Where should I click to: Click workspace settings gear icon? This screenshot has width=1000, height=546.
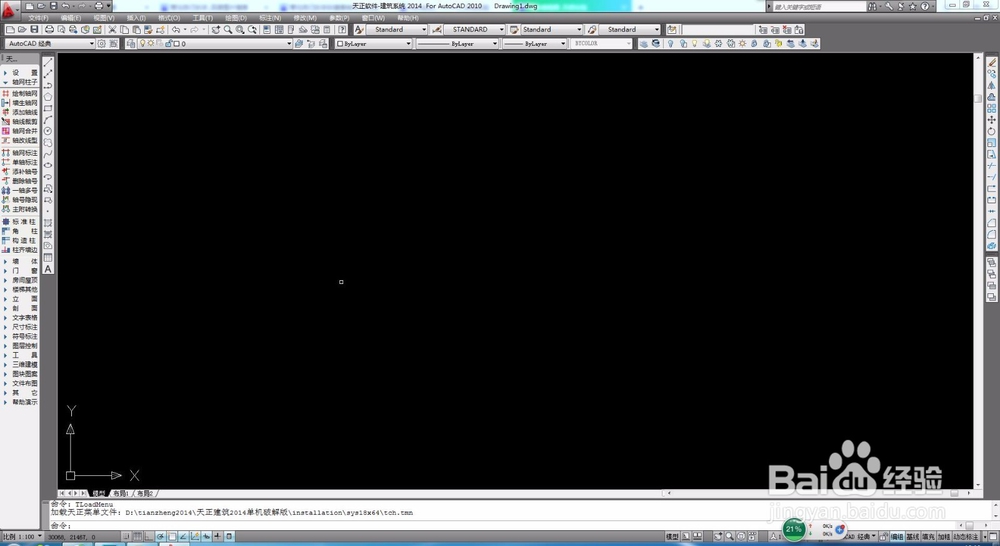coord(101,44)
